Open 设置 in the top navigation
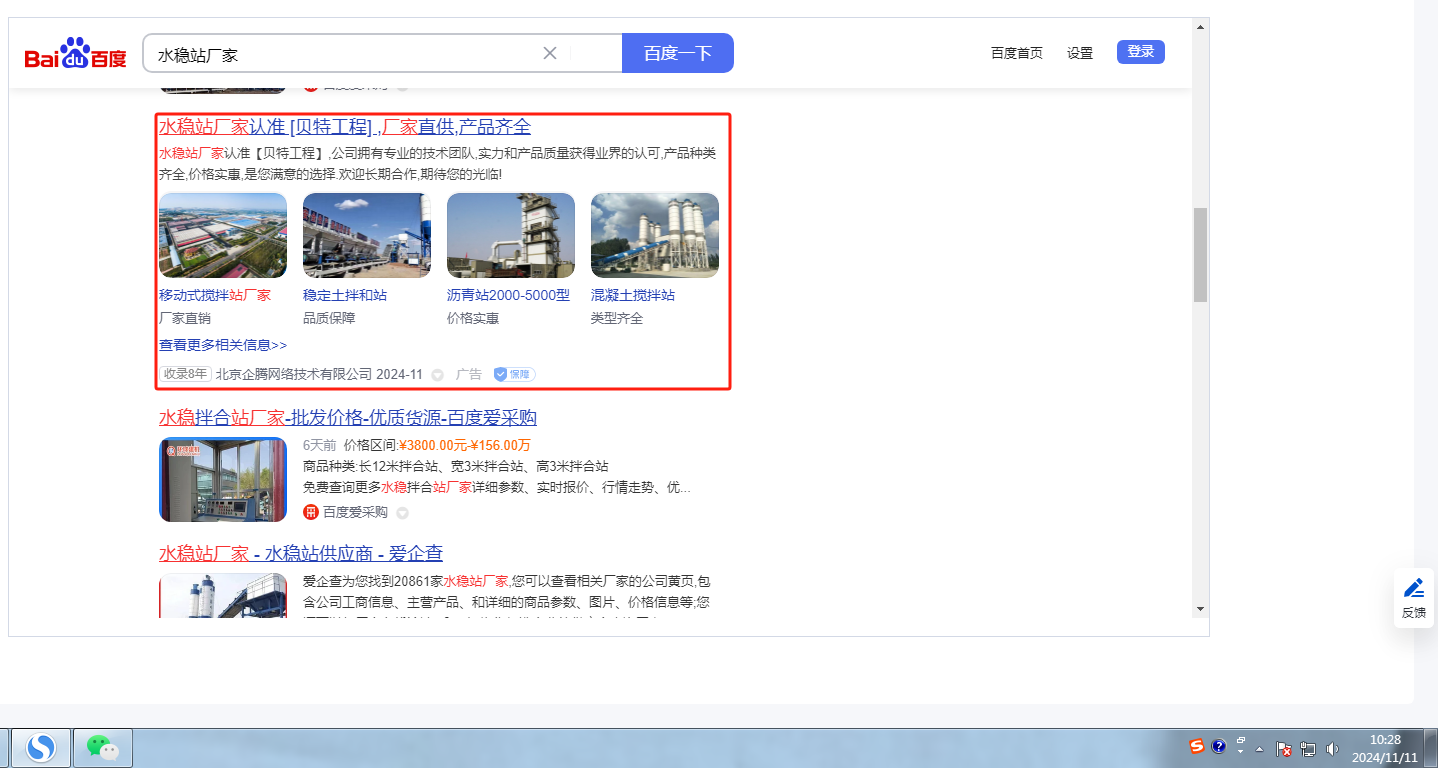The height and width of the screenshot is (768, 1438). pos(1080,53)
